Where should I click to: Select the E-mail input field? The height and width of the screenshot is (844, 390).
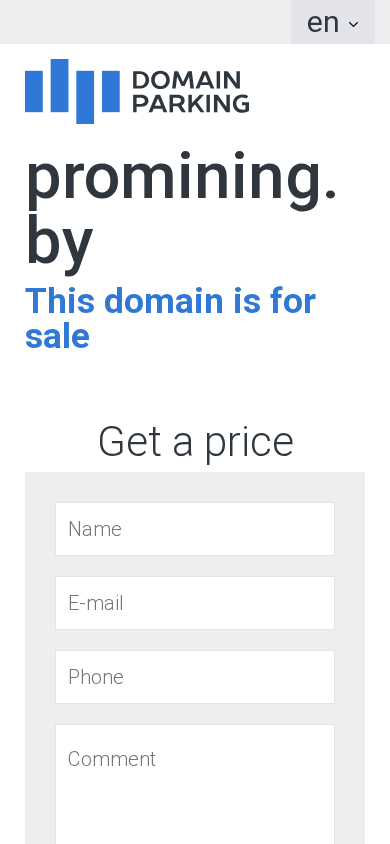click(195, 603)
